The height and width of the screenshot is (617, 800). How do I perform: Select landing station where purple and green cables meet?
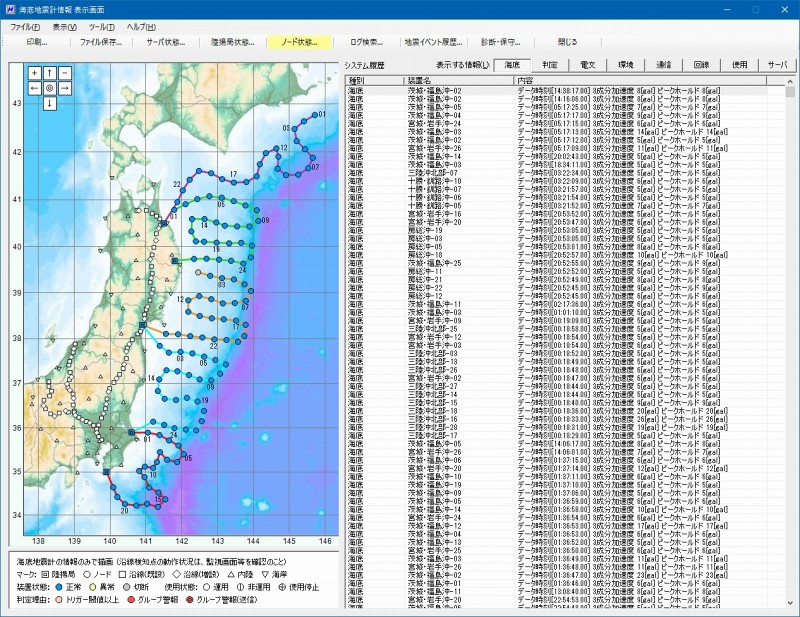pyautogui.click(x=164, y=223)
